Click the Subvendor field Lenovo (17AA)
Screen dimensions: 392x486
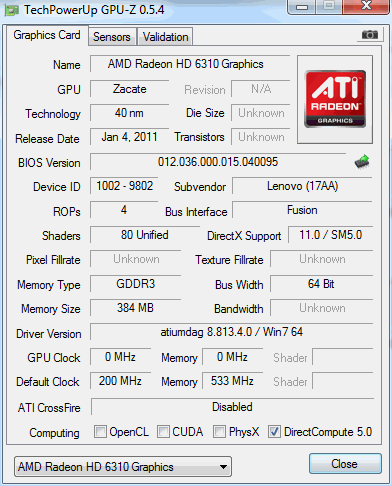click(302, 186)
